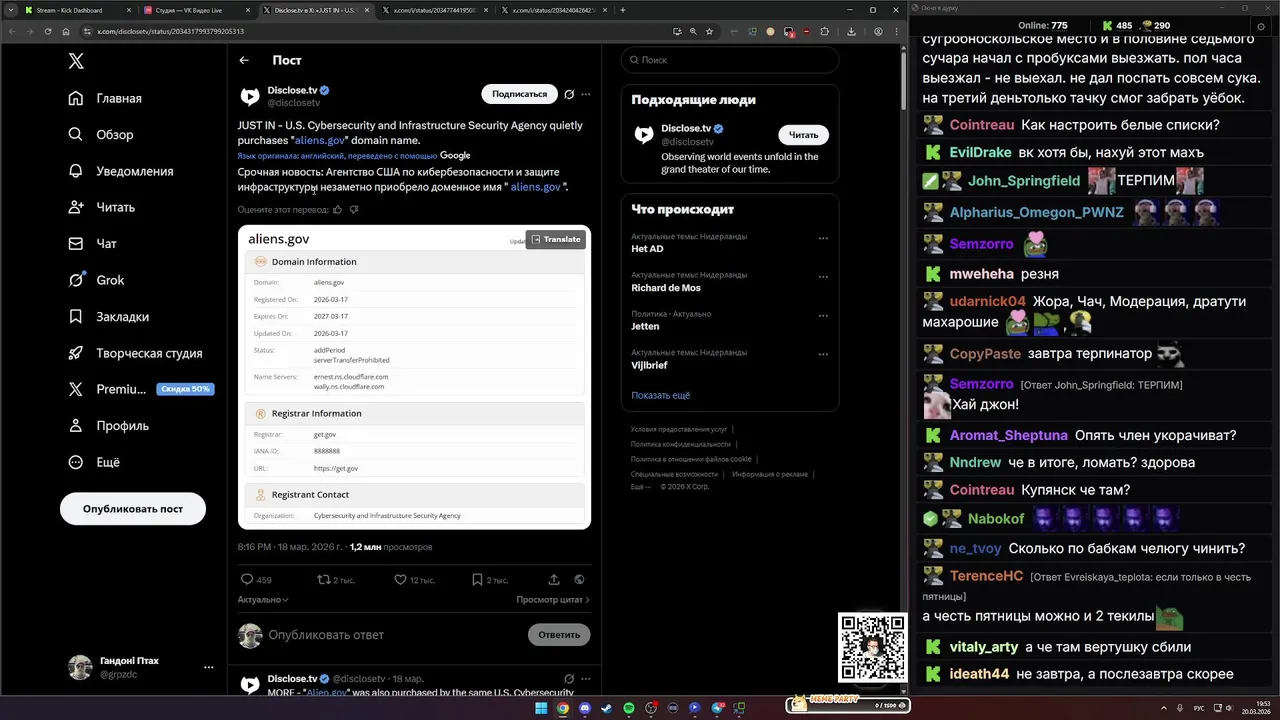Open the Vijlbrief trend options menu
Image resolution: width=1280 pixels, height=720 pixels.
[x=823, y=354]
